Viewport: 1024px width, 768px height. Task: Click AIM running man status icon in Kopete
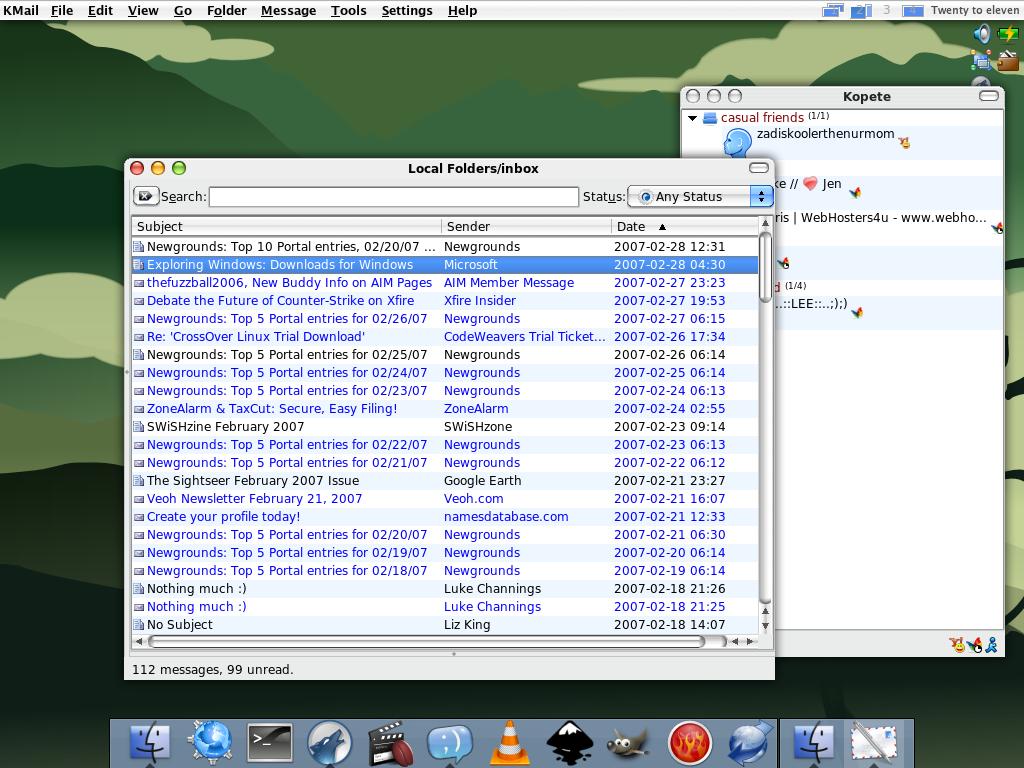coord(991,645)
